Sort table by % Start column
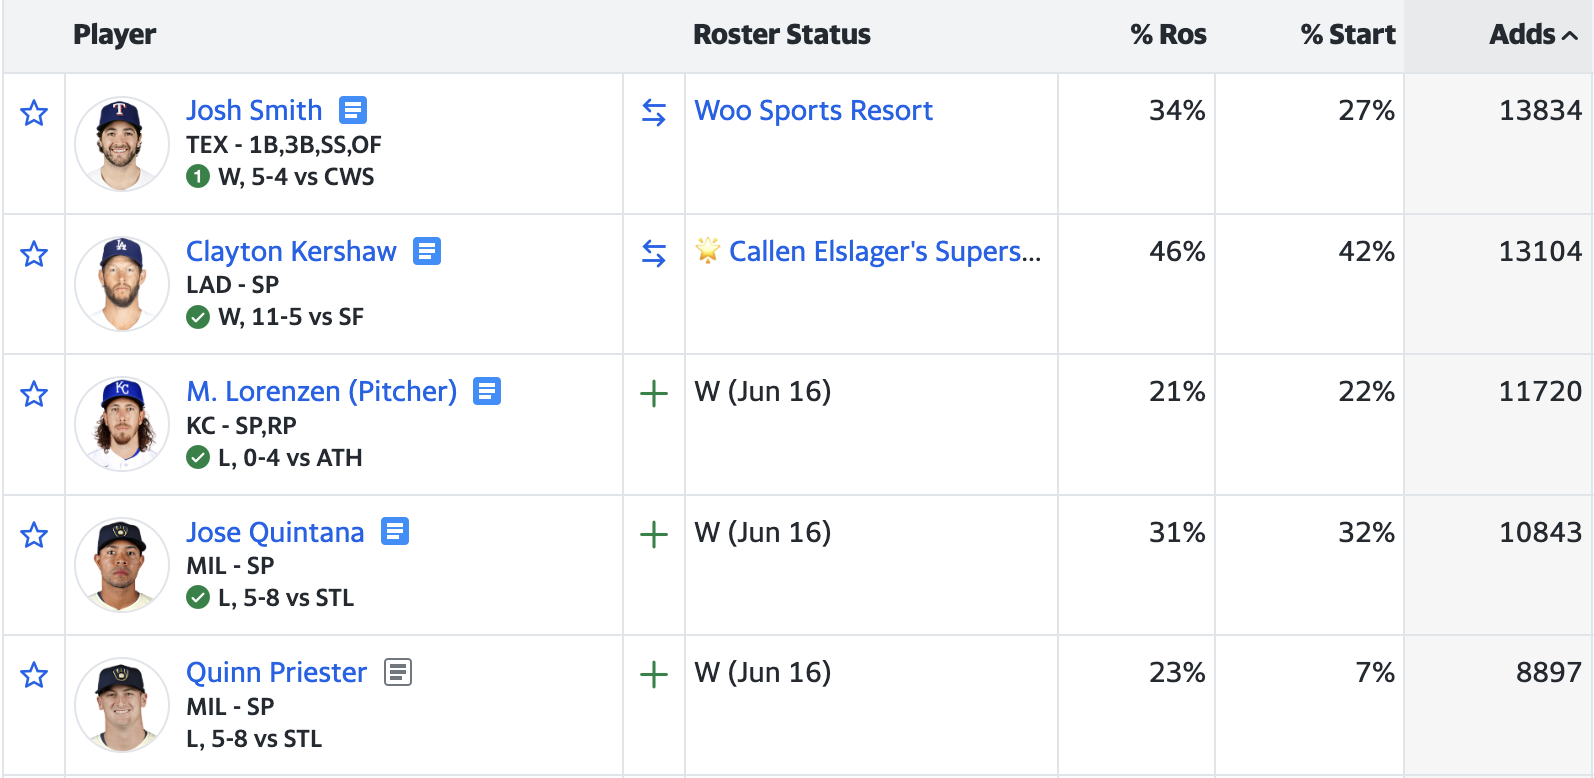 coord(1347,35)
